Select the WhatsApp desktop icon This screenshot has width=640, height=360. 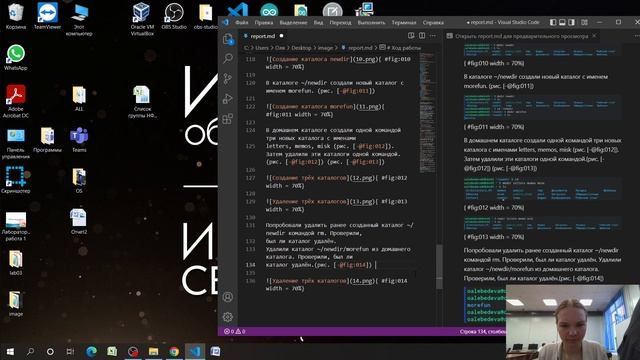click(x=16, y=58)
